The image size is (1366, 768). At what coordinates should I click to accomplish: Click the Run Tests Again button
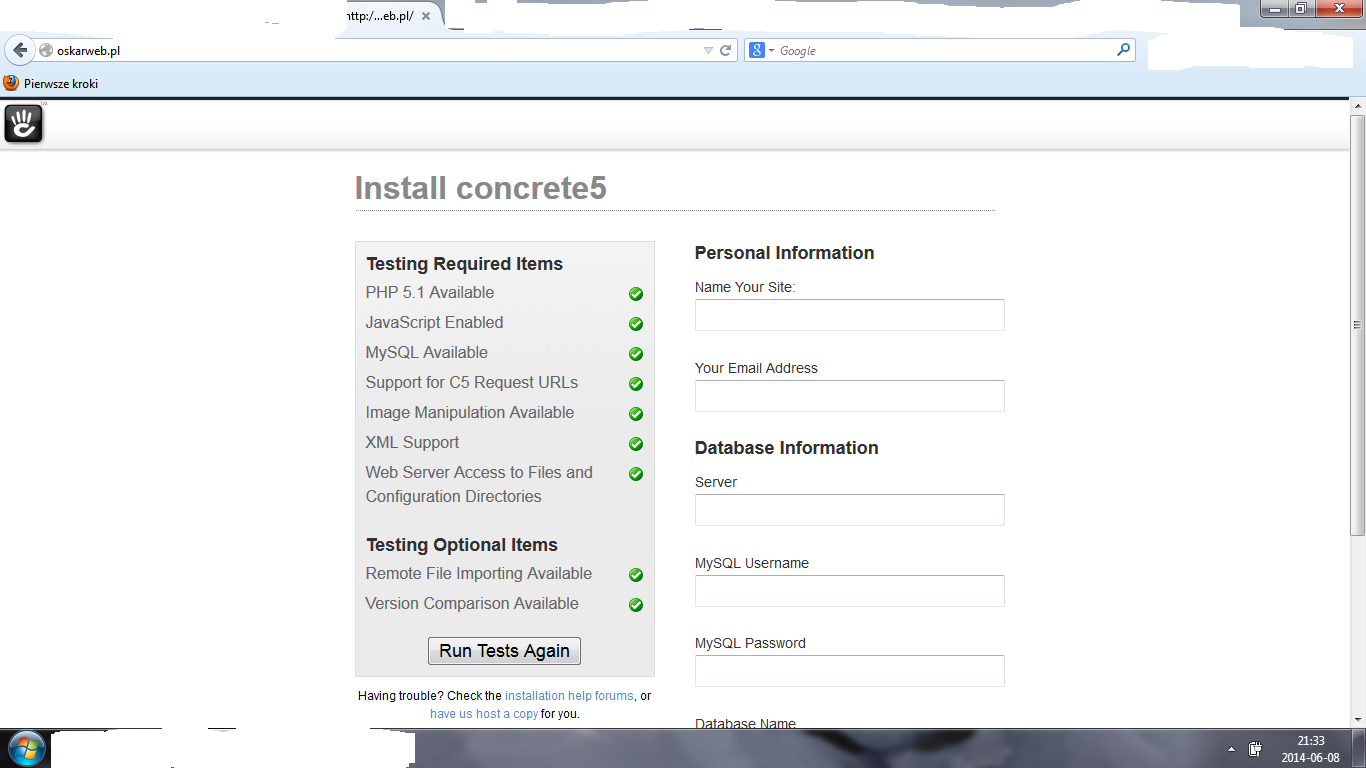(x=504, y=651)
